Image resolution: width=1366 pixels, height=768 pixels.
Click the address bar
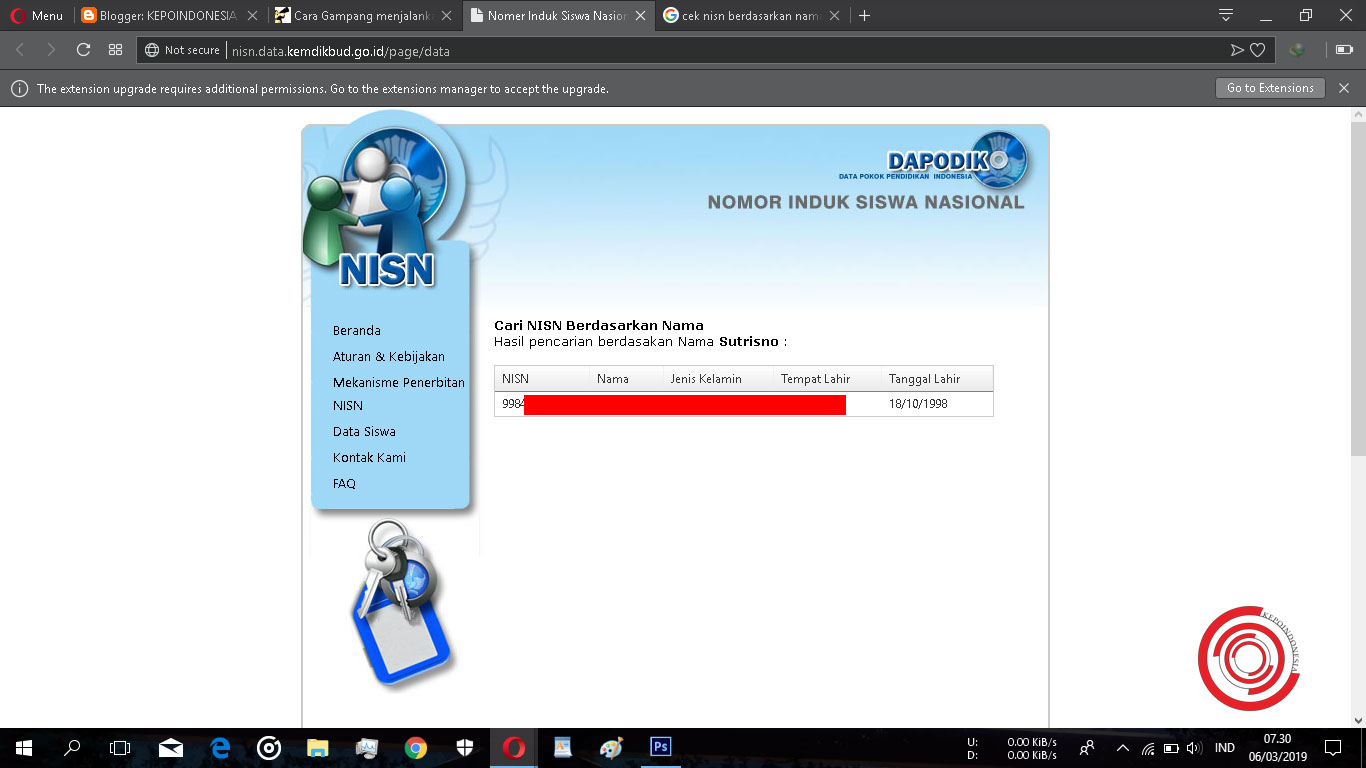point(400,49)
